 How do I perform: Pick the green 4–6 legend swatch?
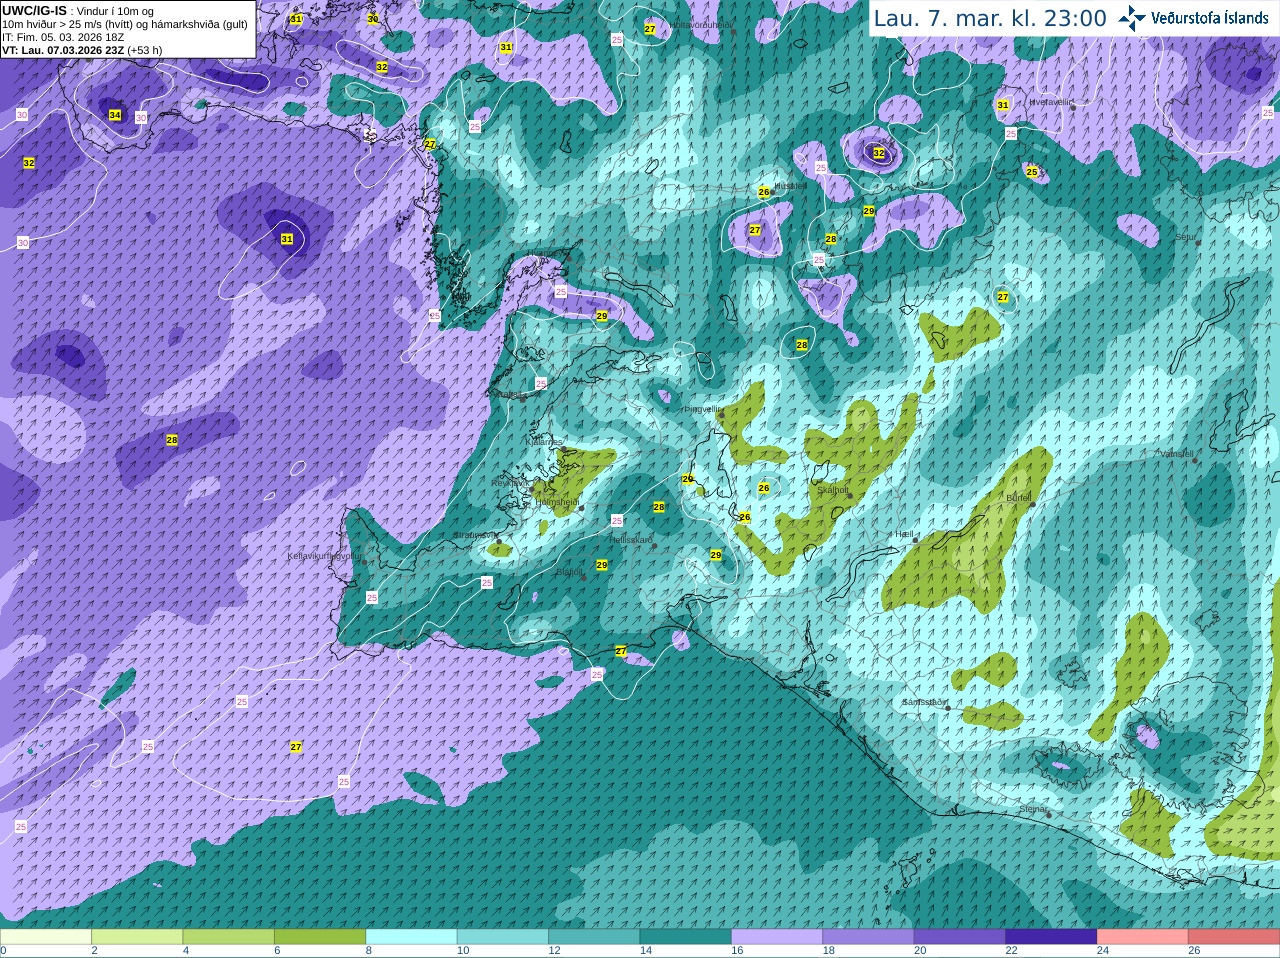228,937
